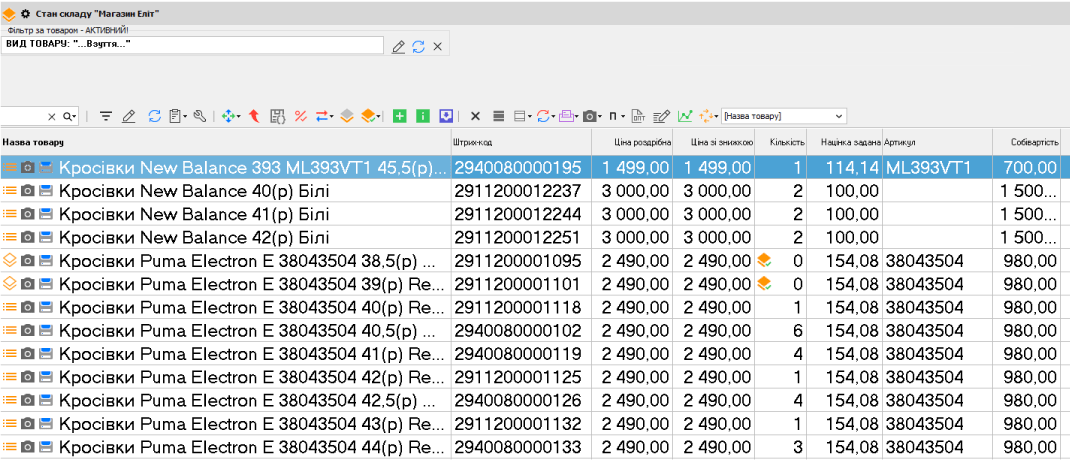Sort by Націнка задана column header
This screenshot has height=468, width=1070.
pyautogui.click(x=845, y=142)
